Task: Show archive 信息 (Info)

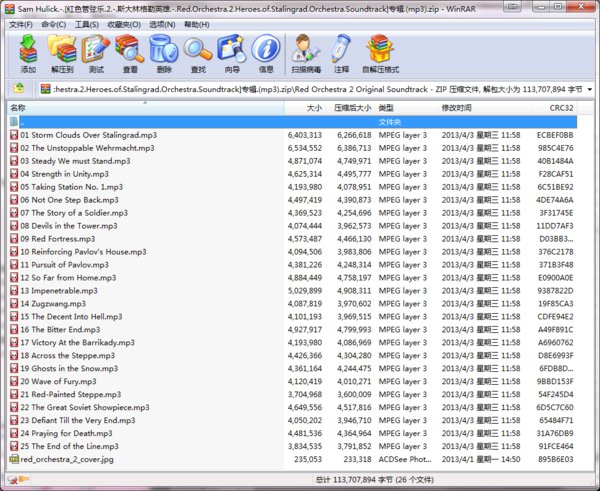Action: tap(266, 53)
